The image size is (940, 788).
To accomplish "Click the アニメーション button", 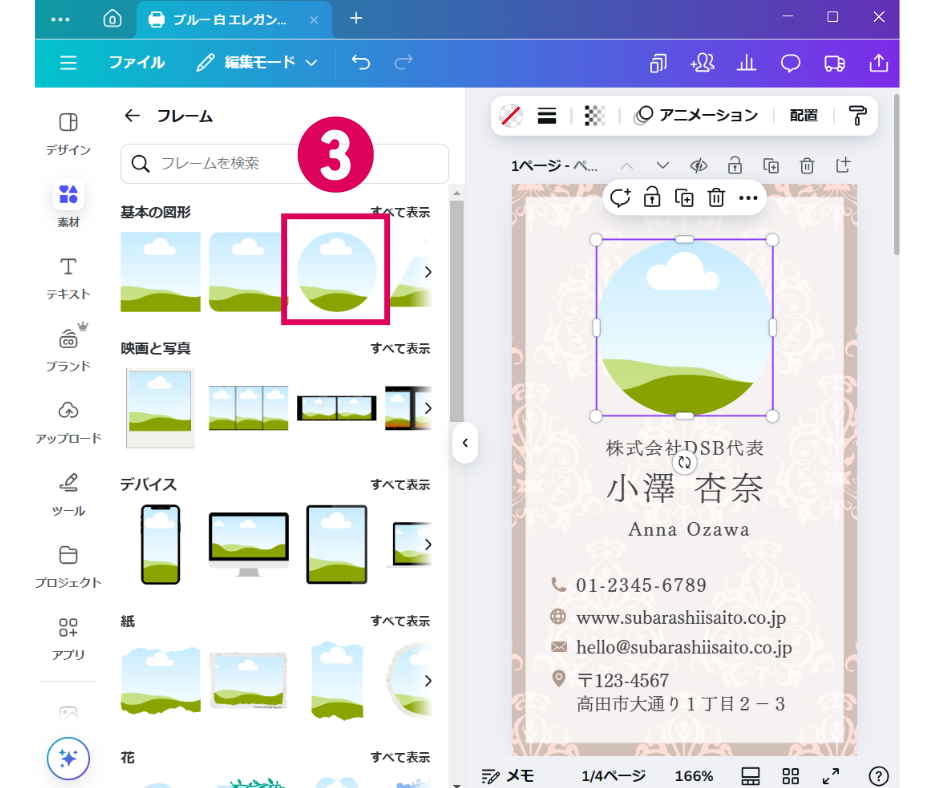I will tap(697, 116).
